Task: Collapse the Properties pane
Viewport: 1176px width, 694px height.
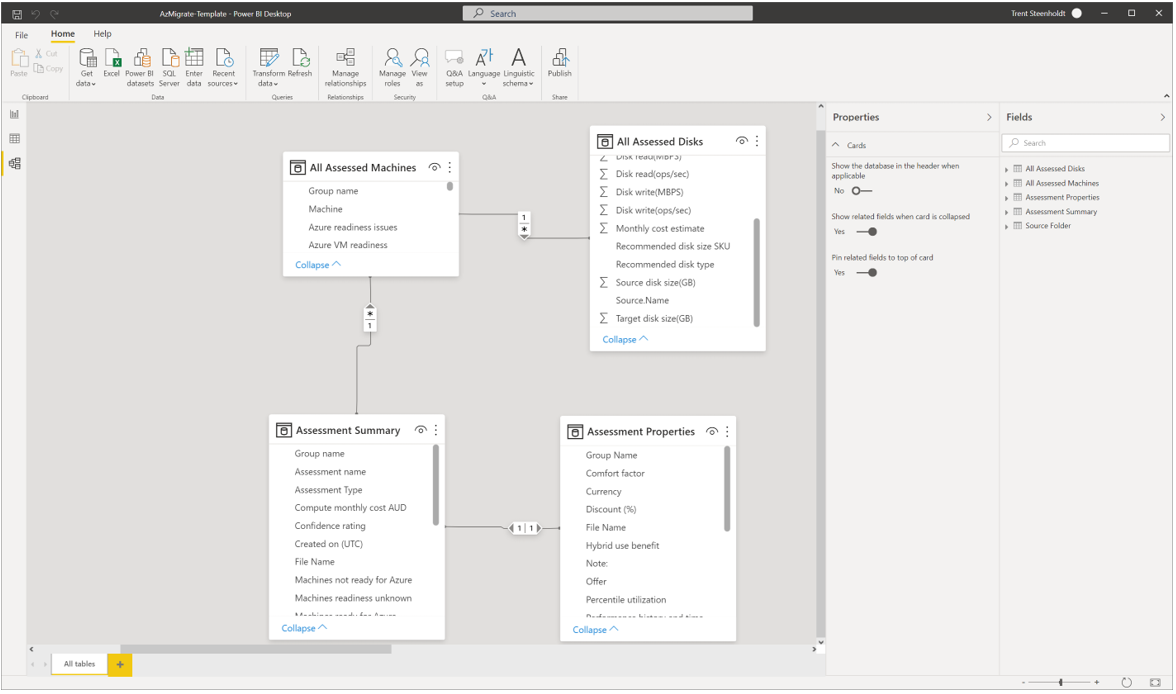Action: pos(989,117)
